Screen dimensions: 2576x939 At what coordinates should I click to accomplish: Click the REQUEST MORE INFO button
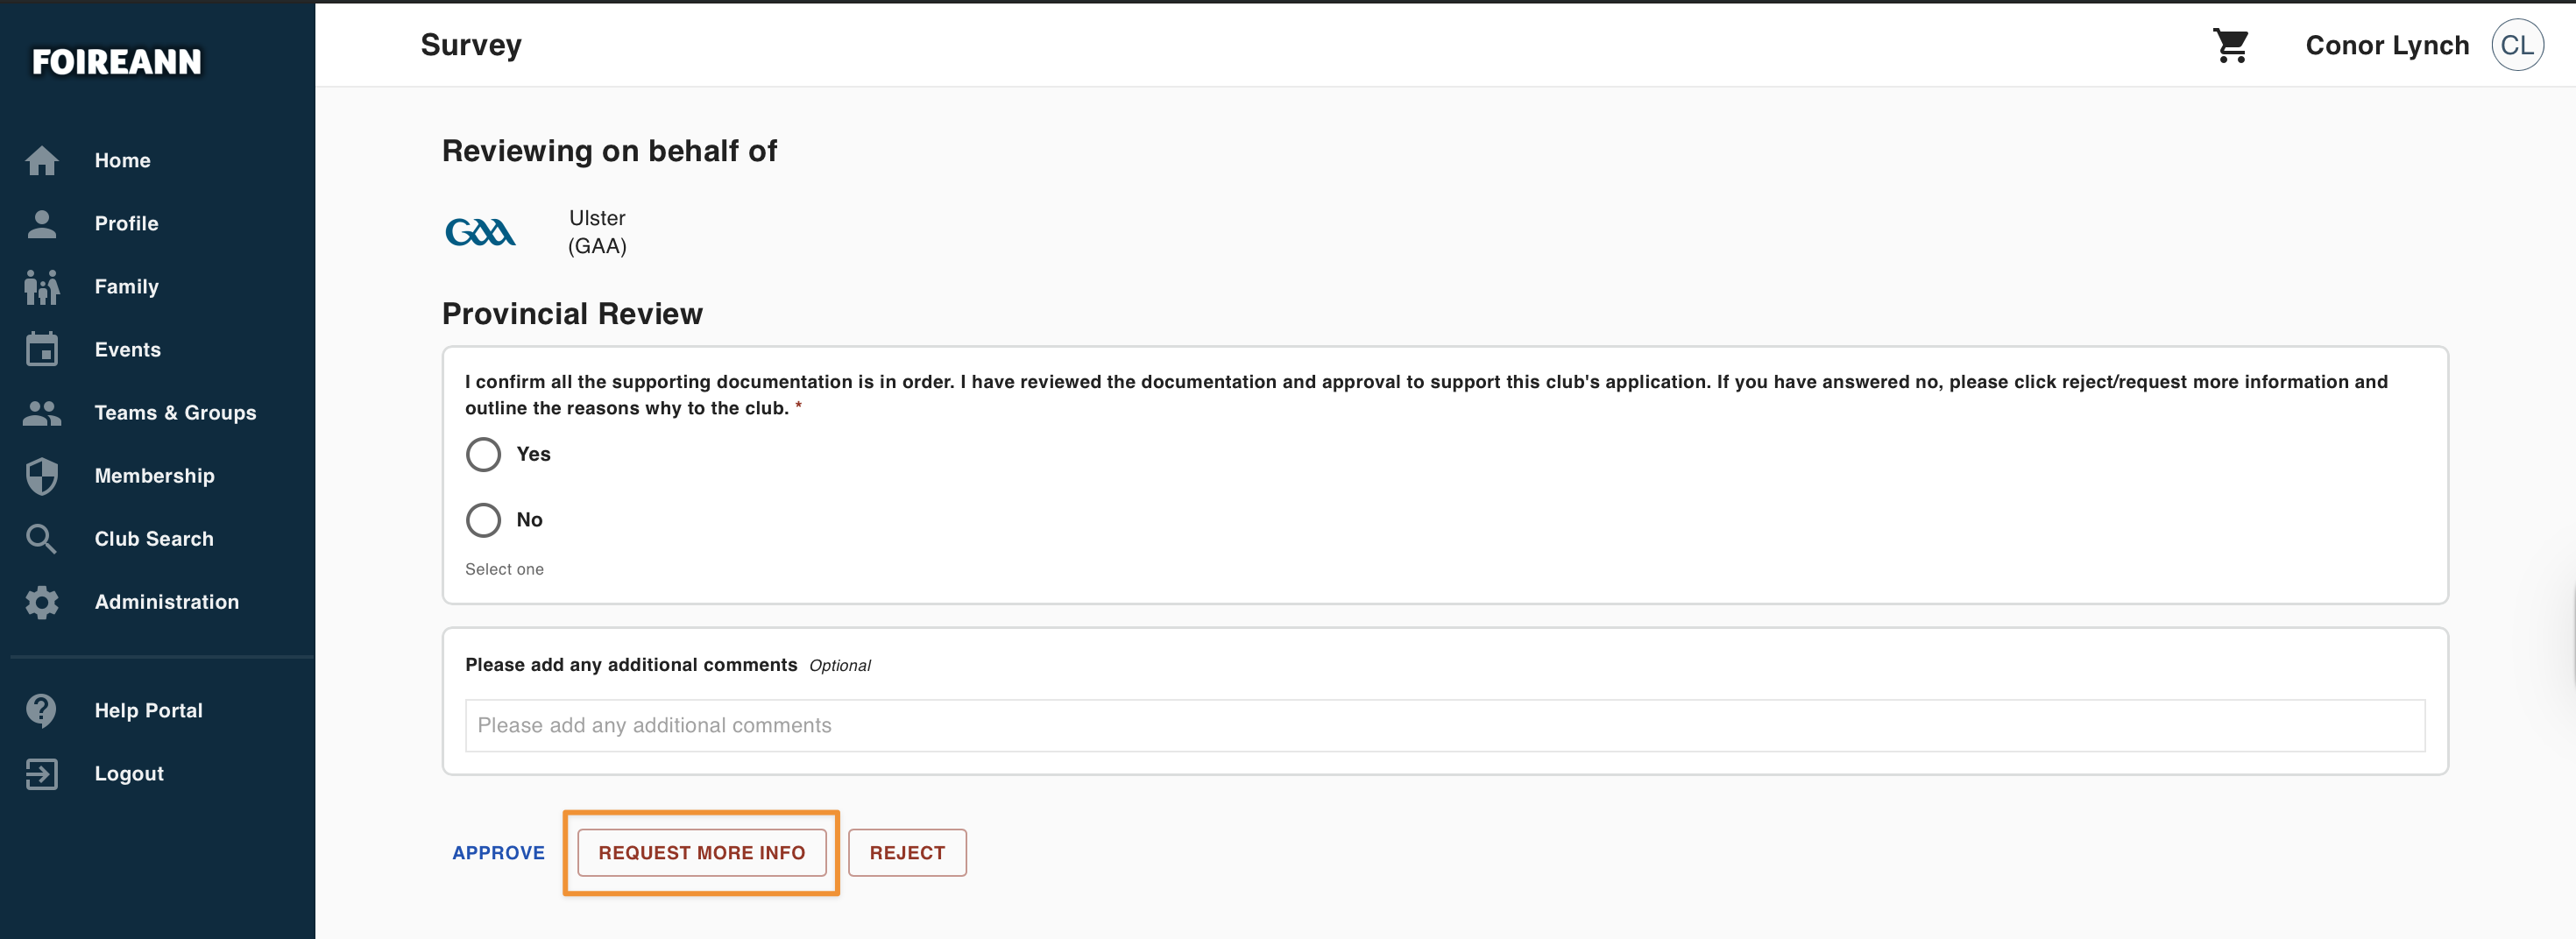pyautogui.click(x=702, y=853)
